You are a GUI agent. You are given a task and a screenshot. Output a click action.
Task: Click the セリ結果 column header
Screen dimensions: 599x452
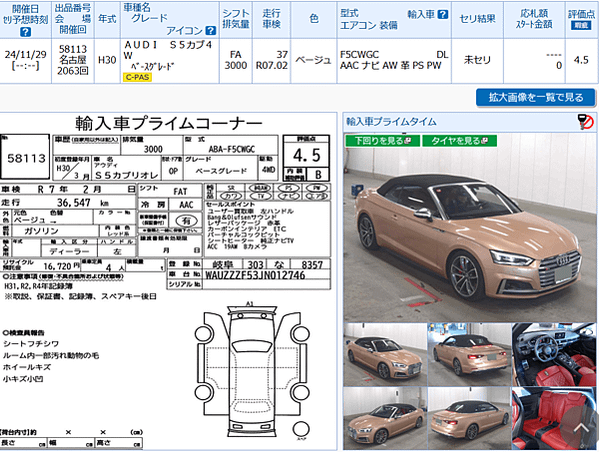(477, 19)
